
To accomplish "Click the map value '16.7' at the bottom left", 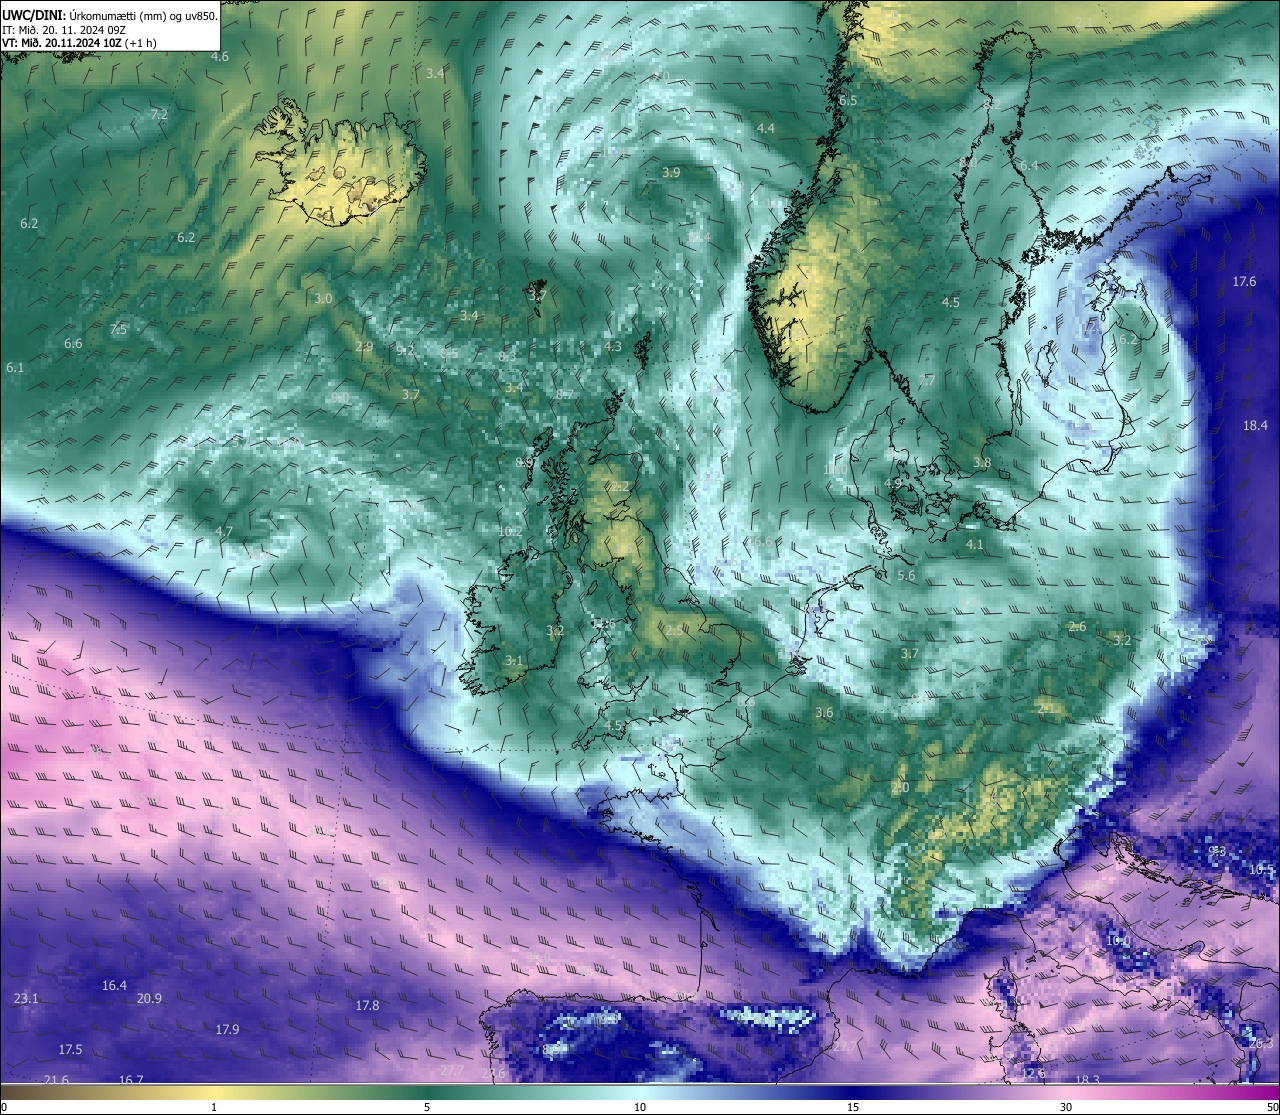I will (131, 1080).
